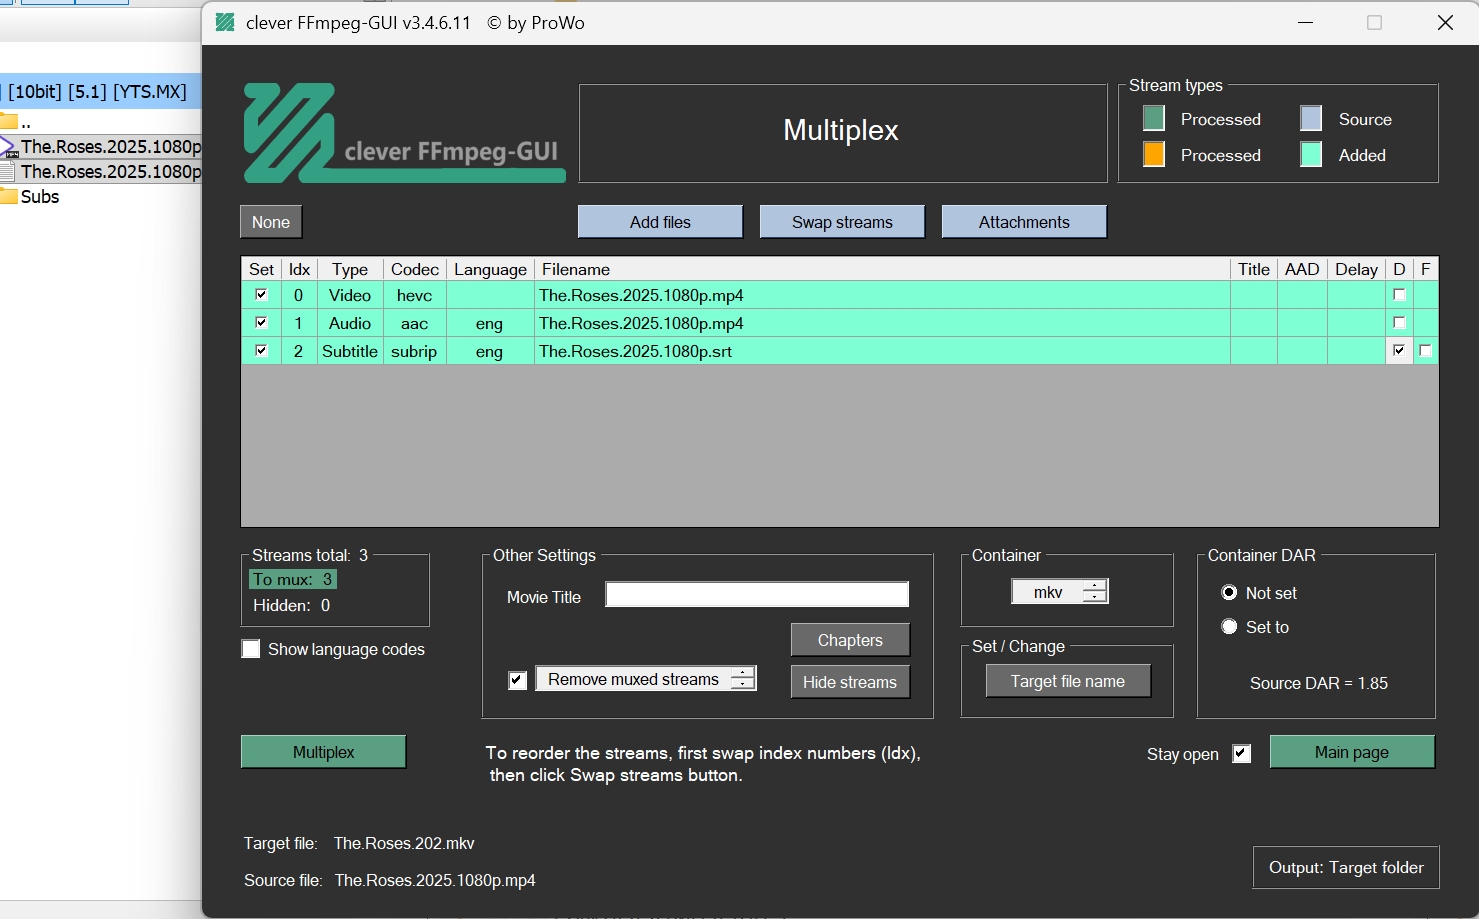
Task: Click the Codec column header
Action: 415,269
